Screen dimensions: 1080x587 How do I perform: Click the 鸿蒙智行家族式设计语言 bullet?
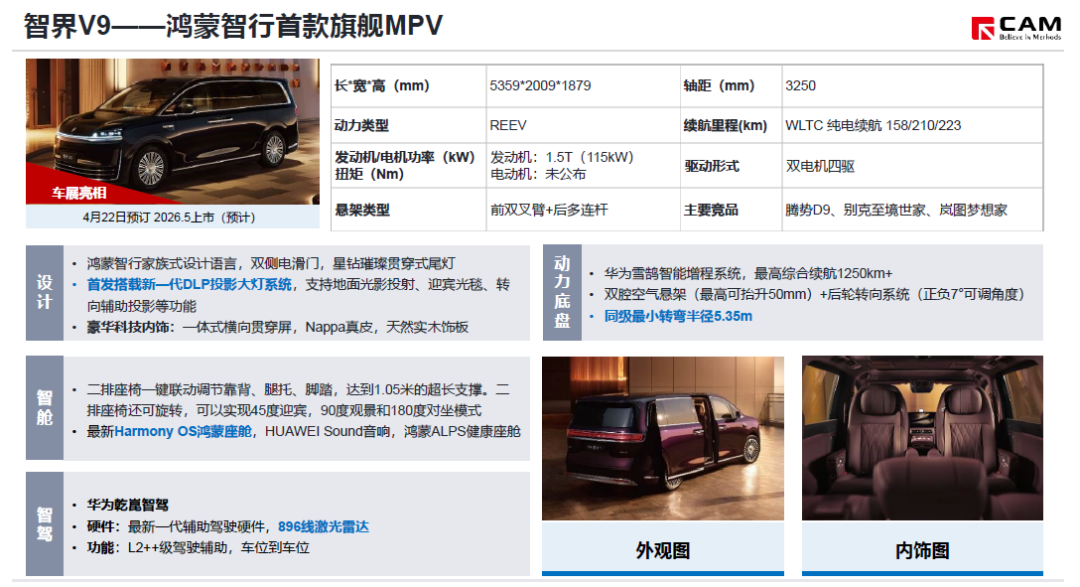pyautogui.click(x=271, y=263)
